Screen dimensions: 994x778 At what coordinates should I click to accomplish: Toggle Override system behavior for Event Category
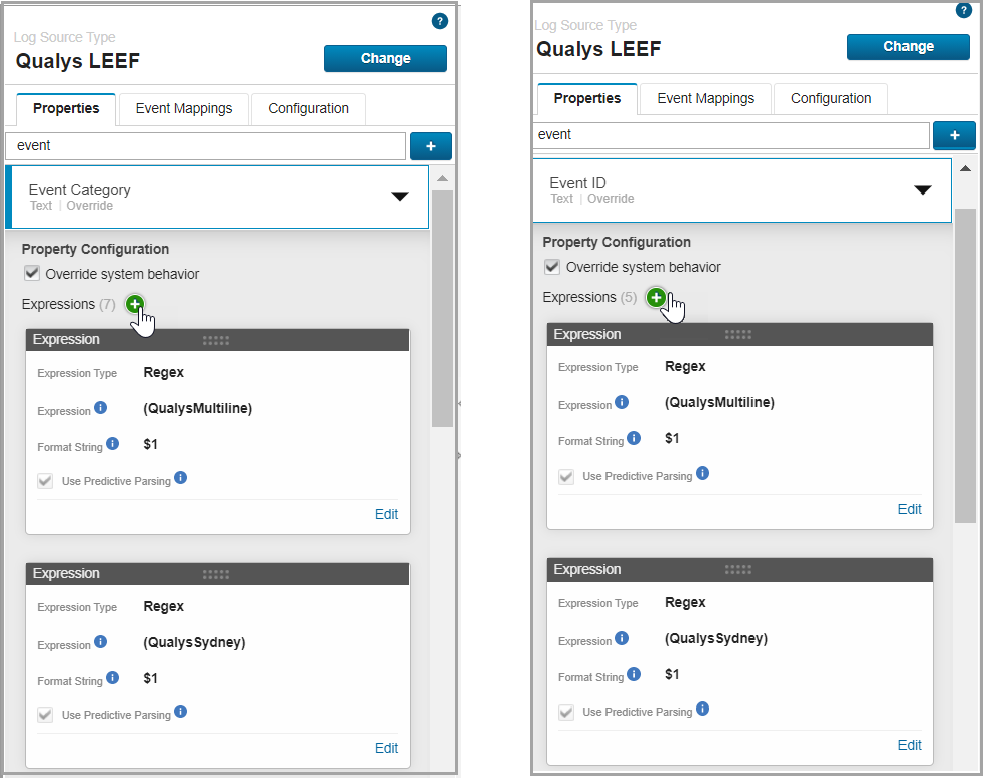(32, 274)
